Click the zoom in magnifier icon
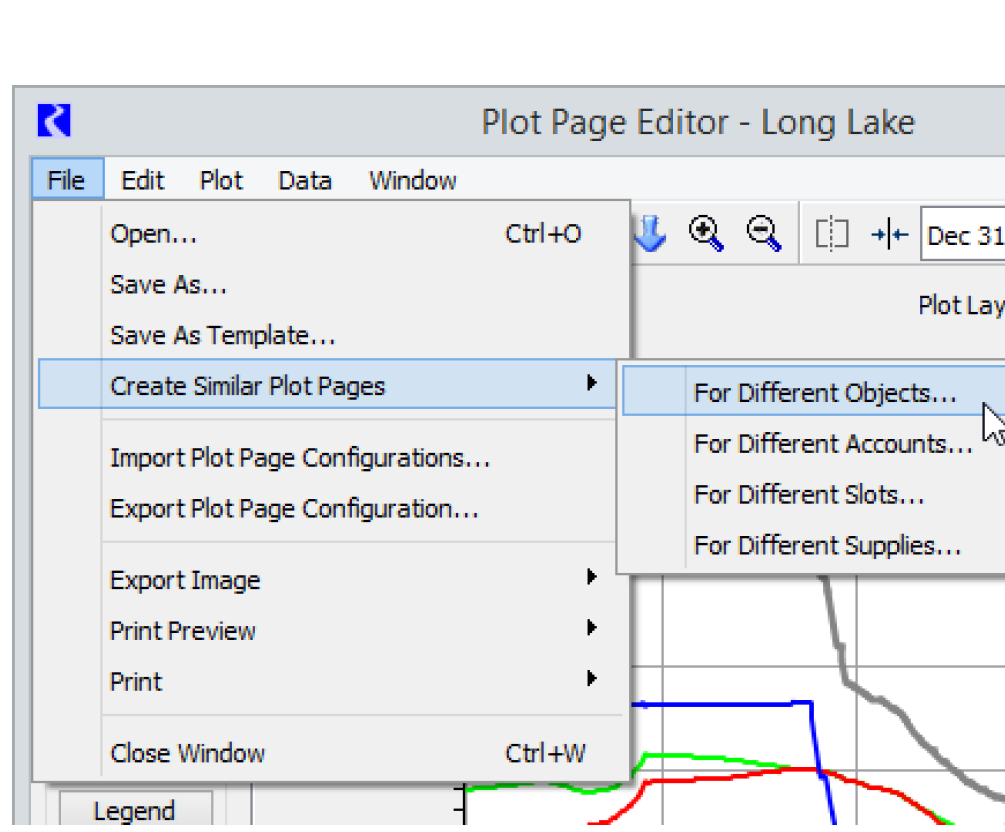 [x=706, y=234]
